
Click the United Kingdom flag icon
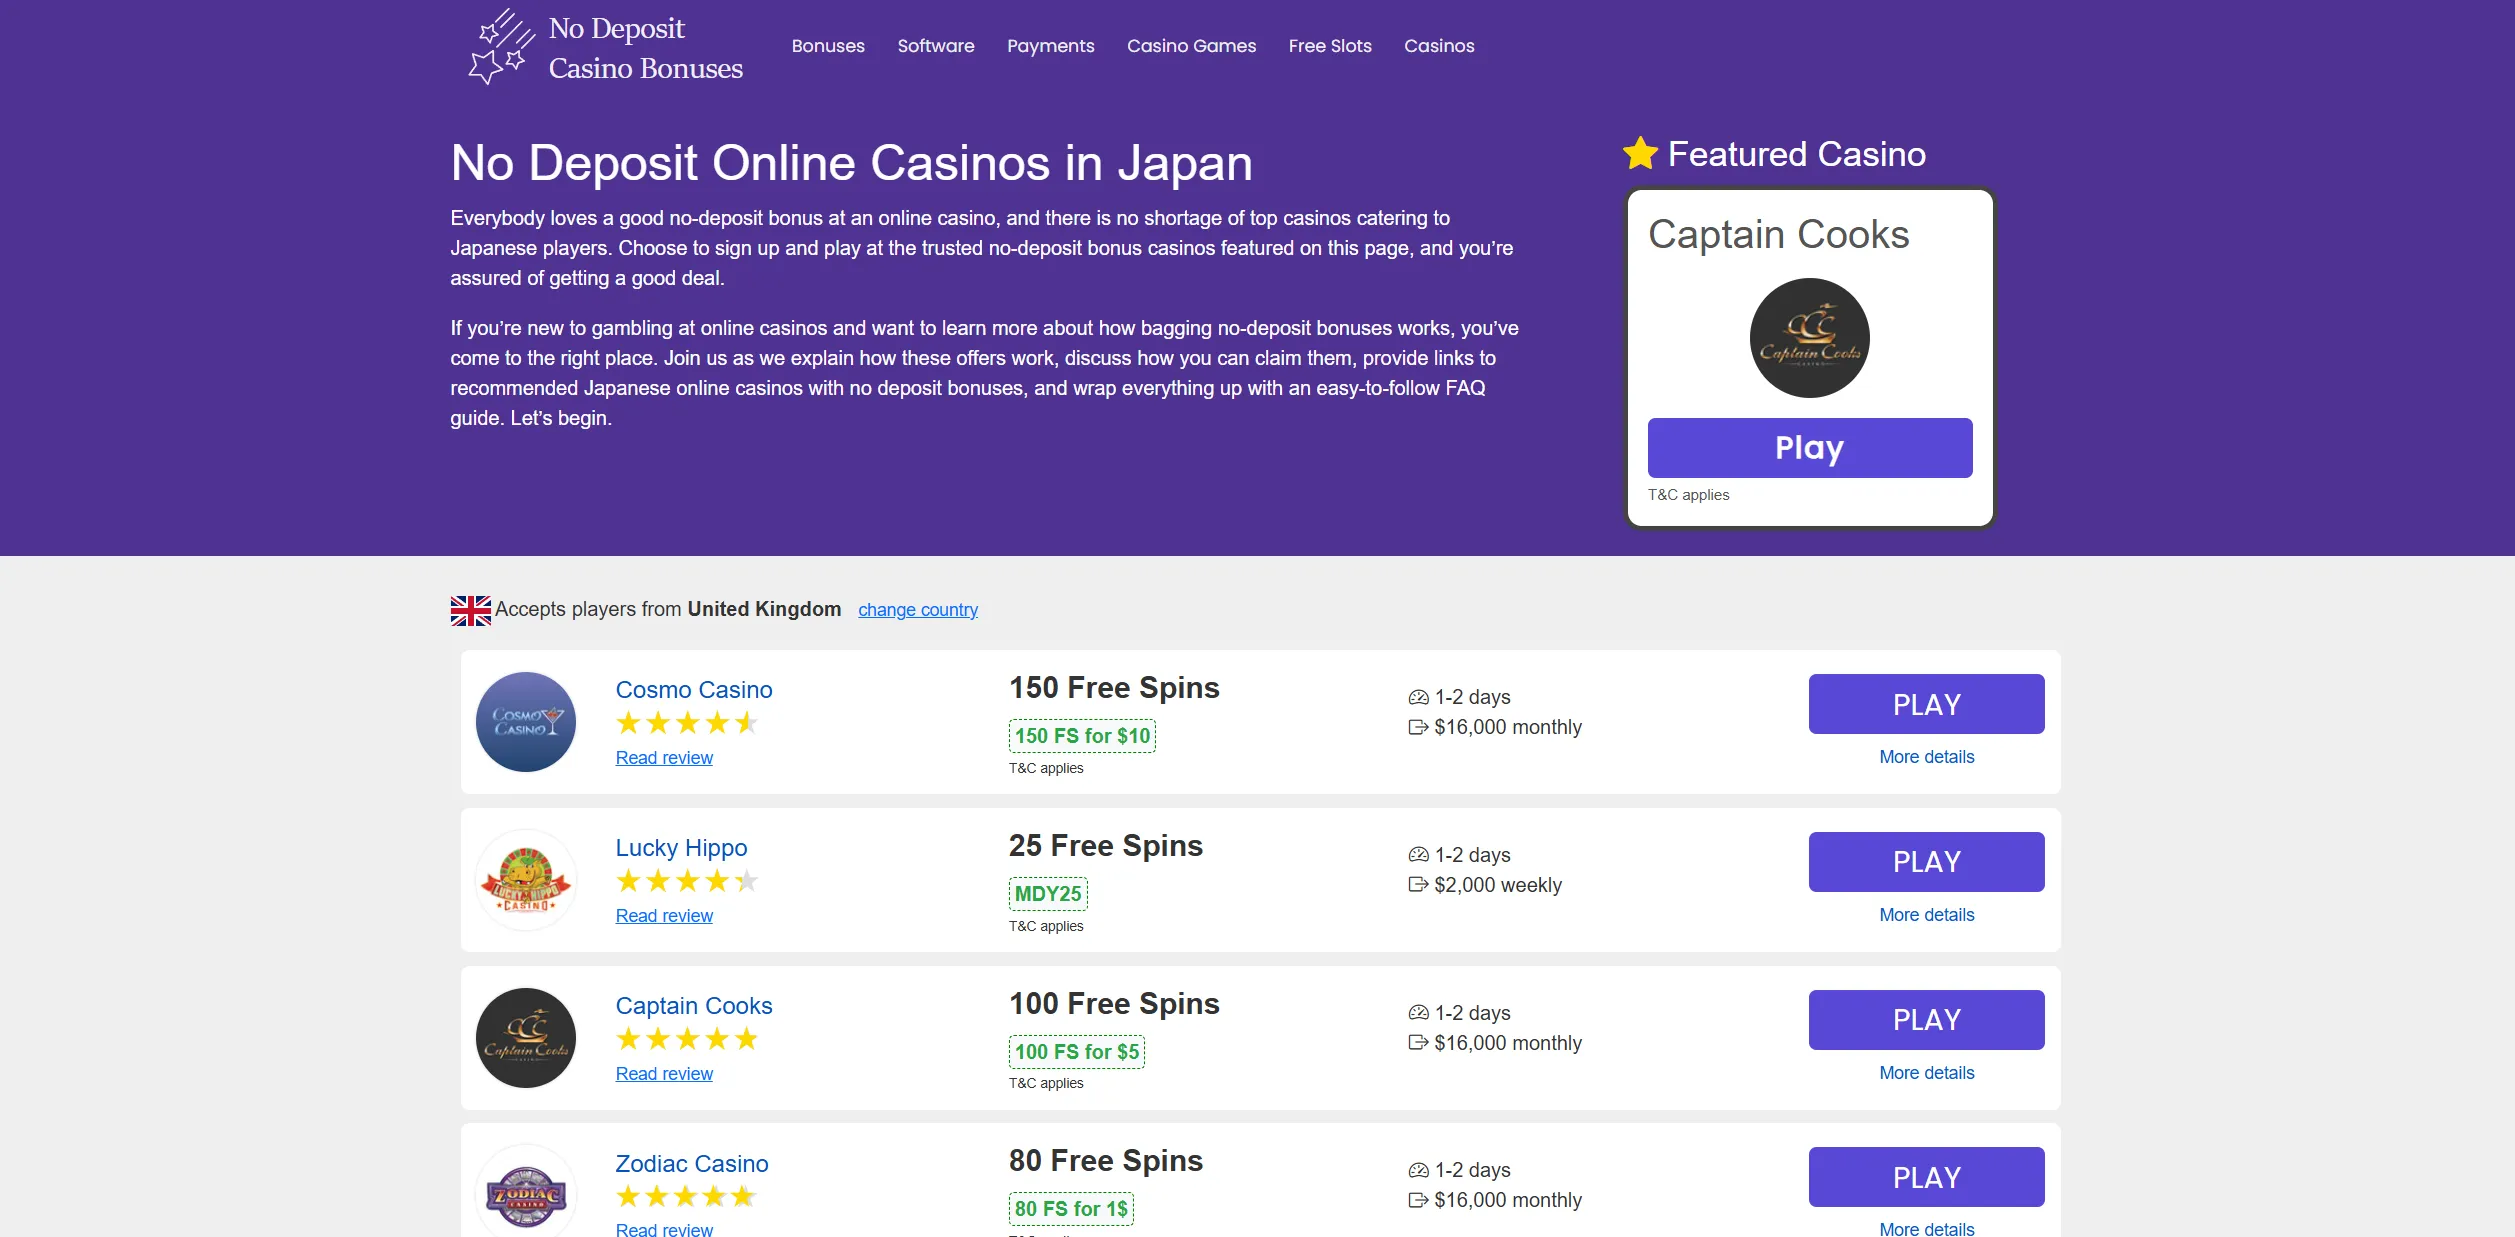pyautogui.click(x=470, y=610)
